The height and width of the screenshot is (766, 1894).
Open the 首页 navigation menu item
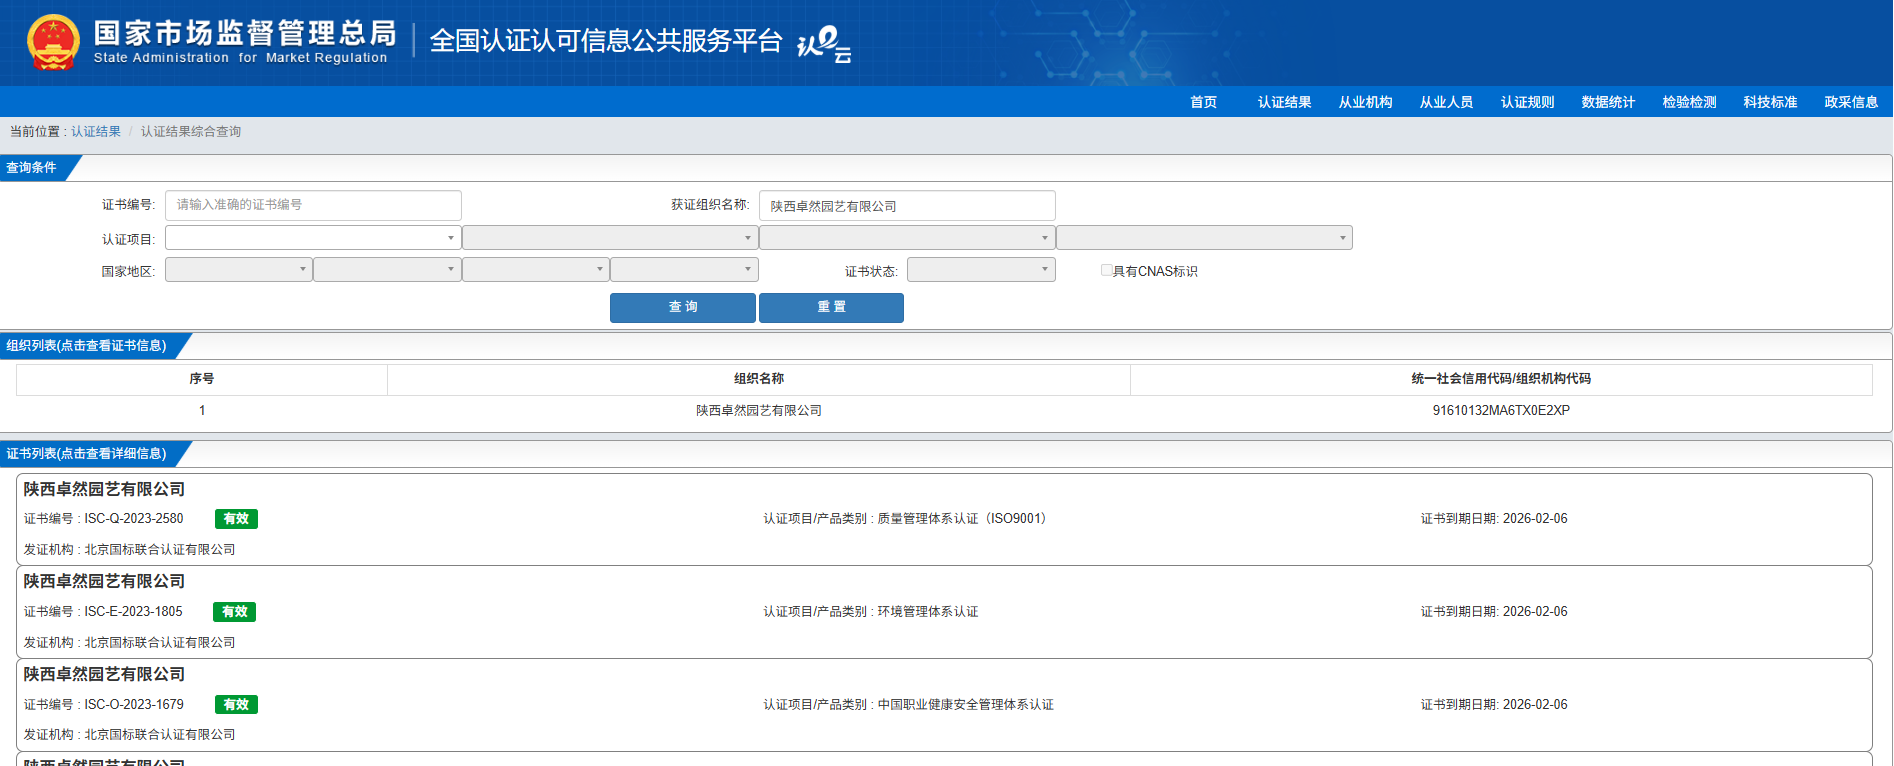coord(1203,102)
